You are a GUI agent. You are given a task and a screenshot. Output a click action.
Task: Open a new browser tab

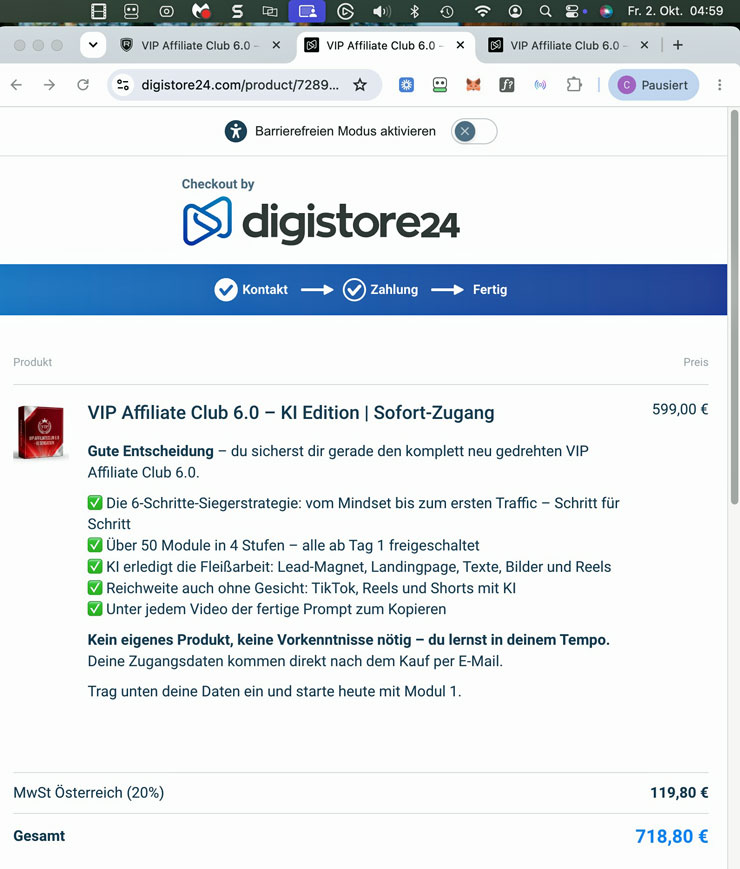[x=677, y=45]
